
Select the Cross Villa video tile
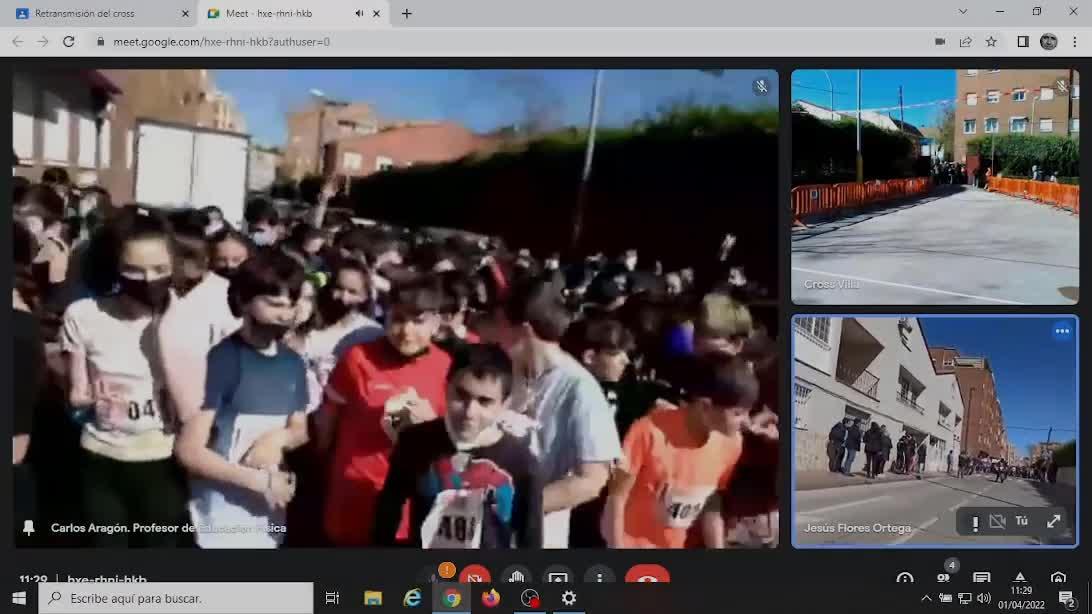[935, 187]
